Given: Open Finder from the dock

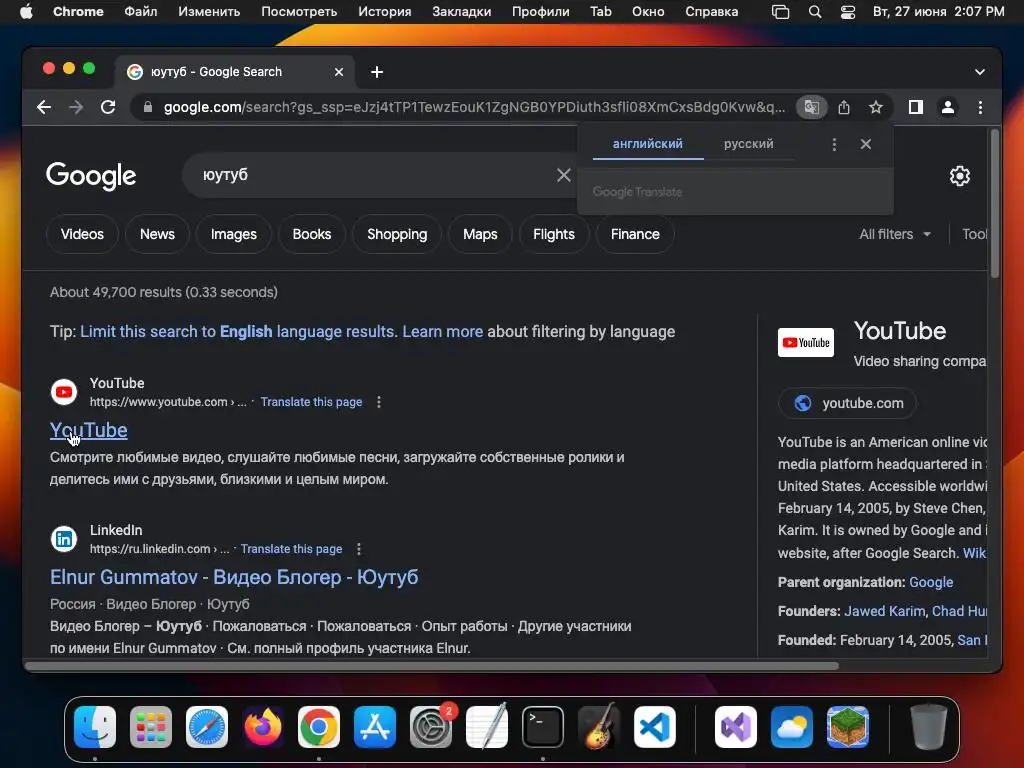Looking at the screenshot, I should coord(95,727).
